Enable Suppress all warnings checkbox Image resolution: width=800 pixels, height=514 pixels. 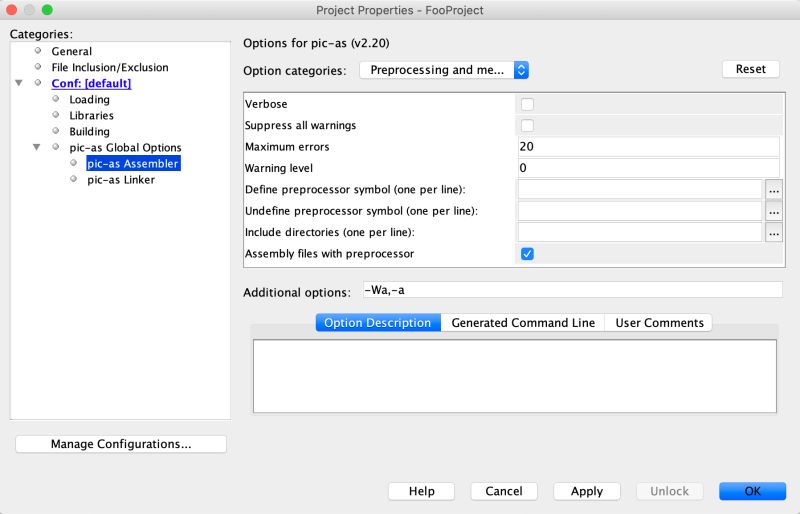(527, 126)
